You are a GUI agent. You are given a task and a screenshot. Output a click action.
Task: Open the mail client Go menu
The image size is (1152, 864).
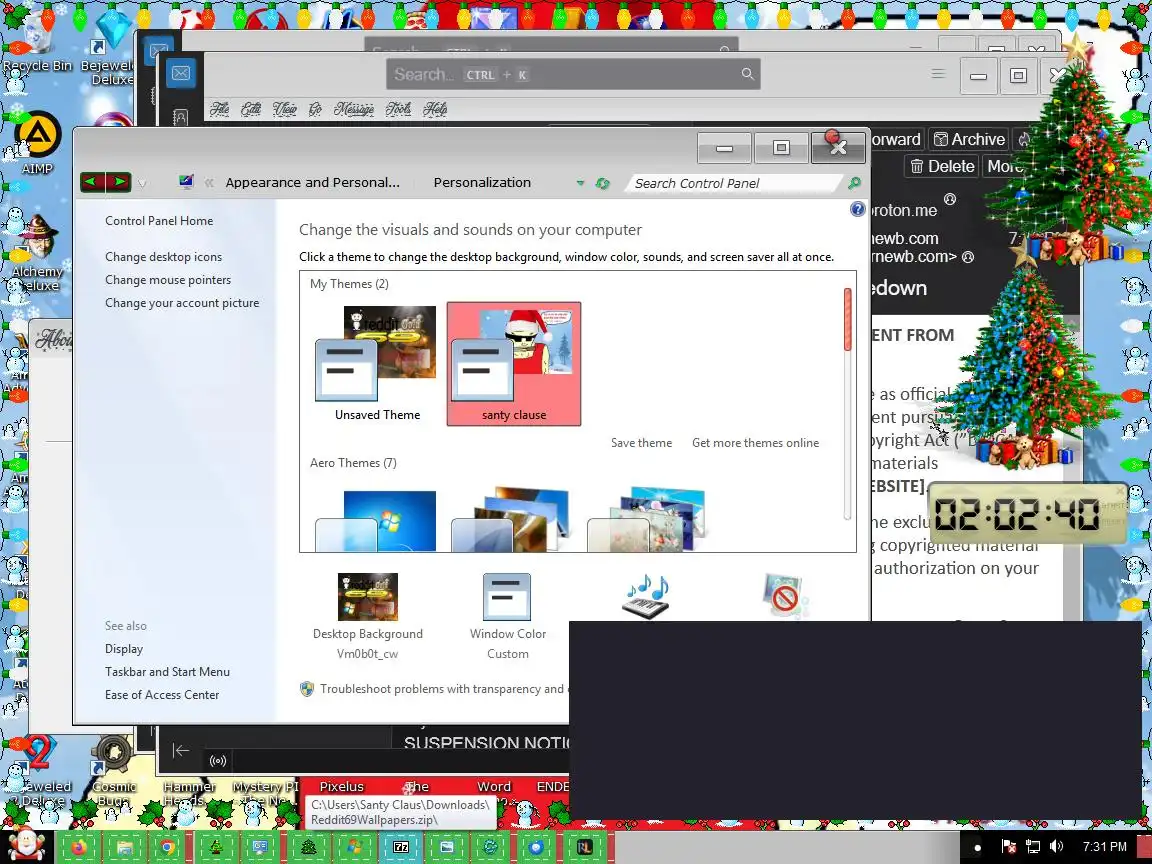click(x=315, y=109)
